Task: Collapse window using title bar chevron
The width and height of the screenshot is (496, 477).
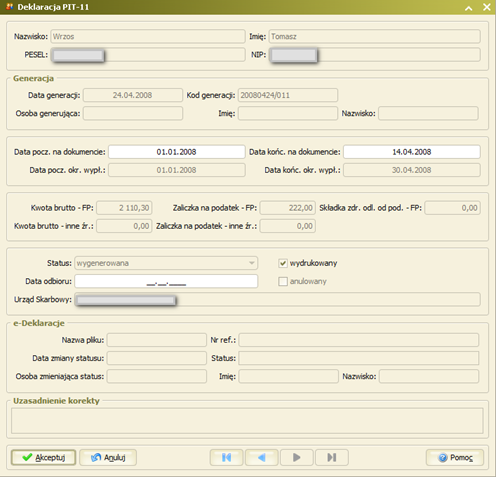Action: pos(468,7)
